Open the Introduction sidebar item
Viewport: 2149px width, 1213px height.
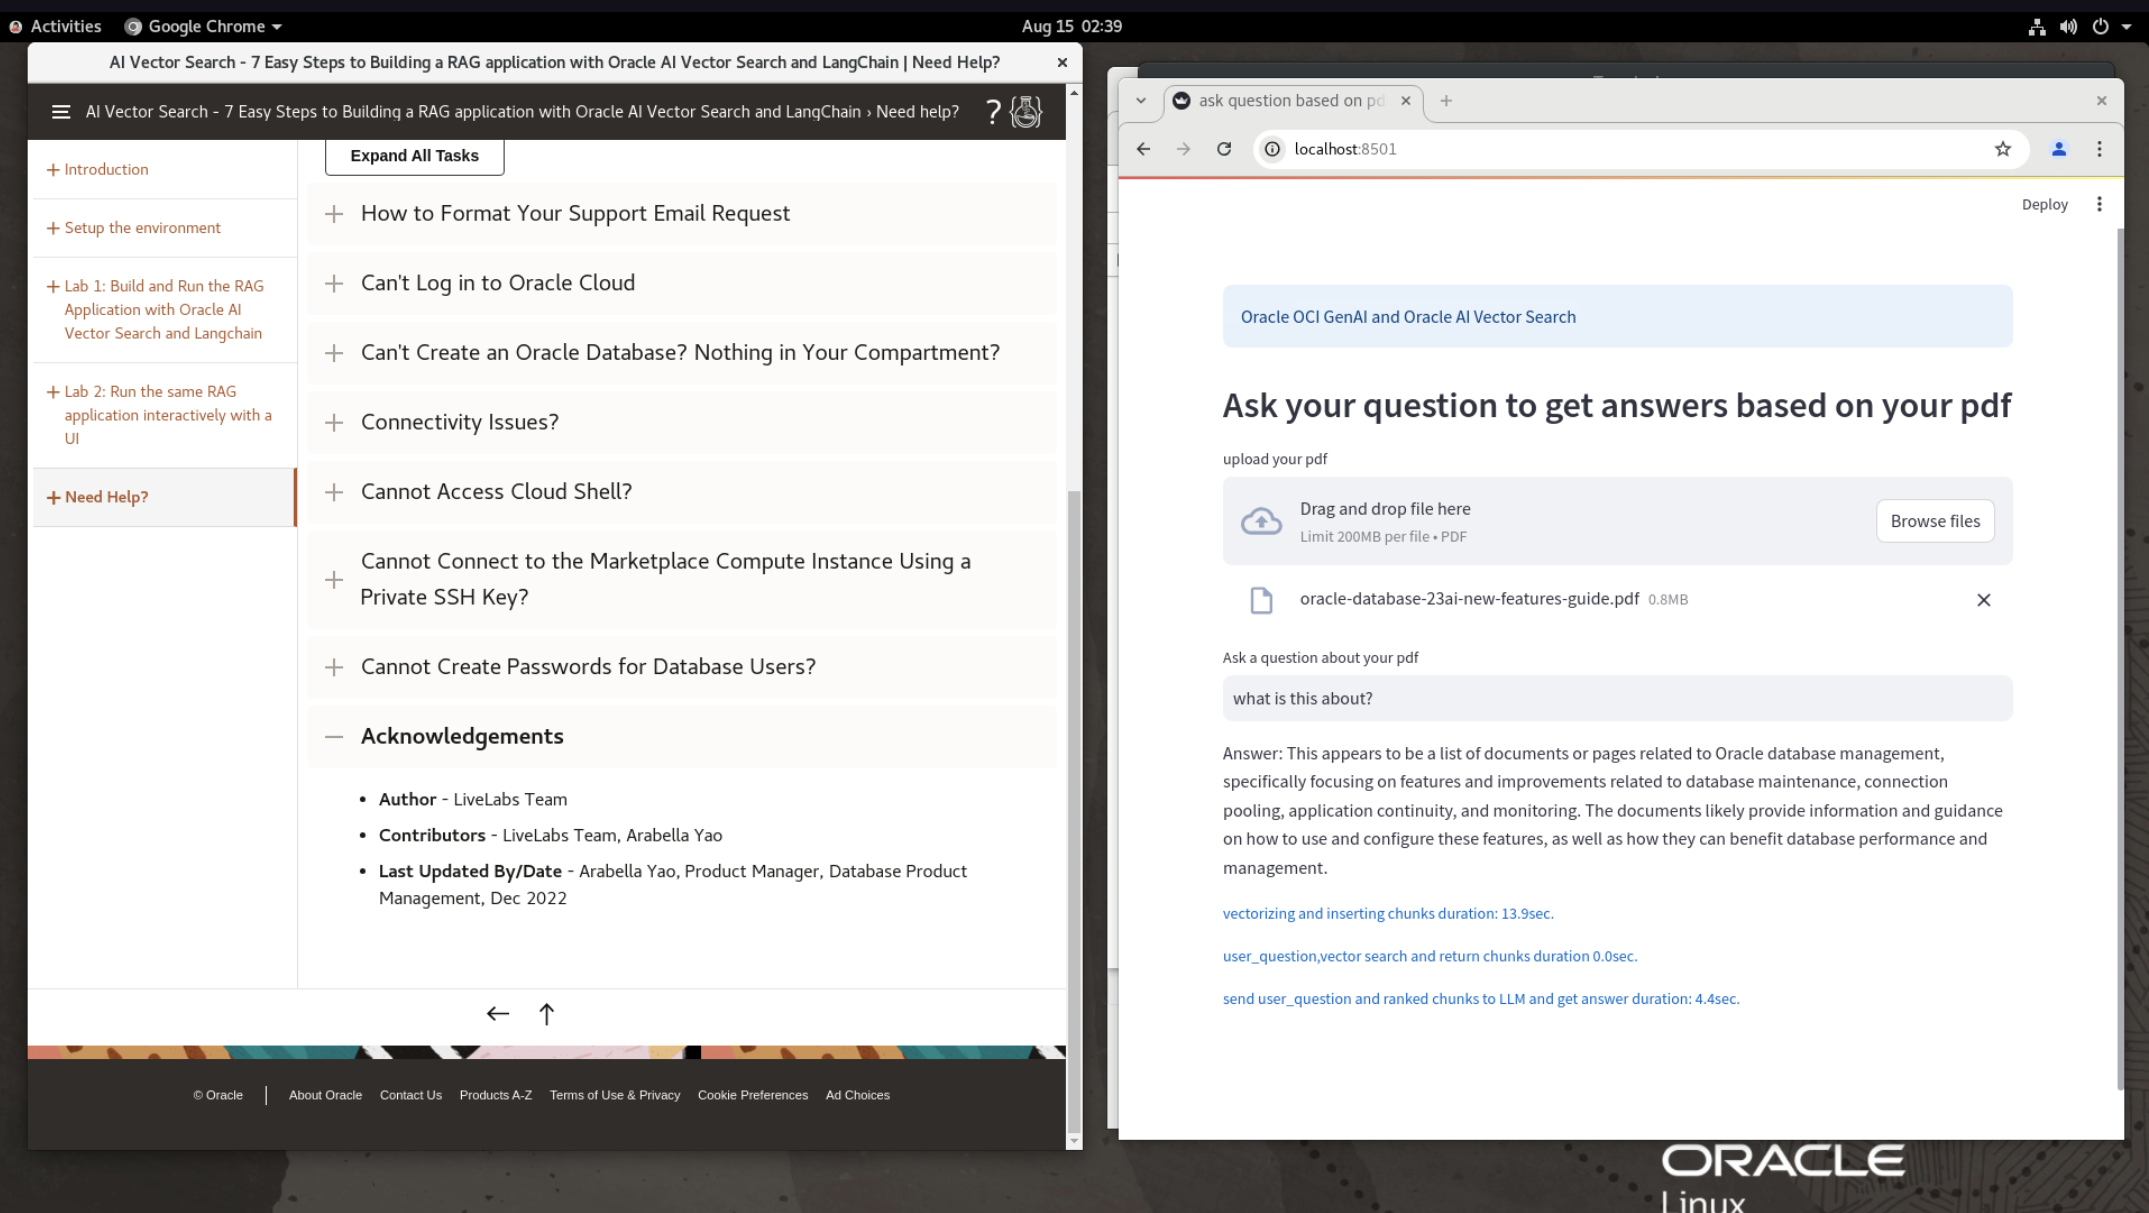[x=106, y=170]
